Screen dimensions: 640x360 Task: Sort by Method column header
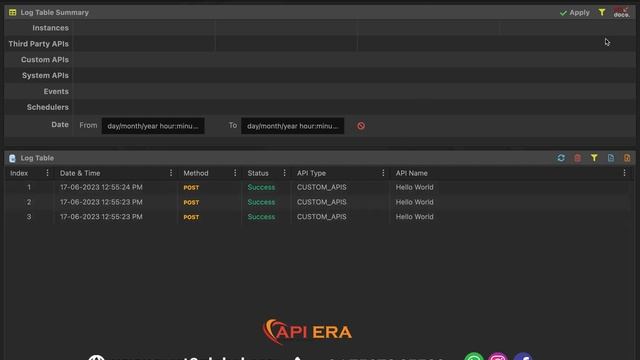point(196,173)
